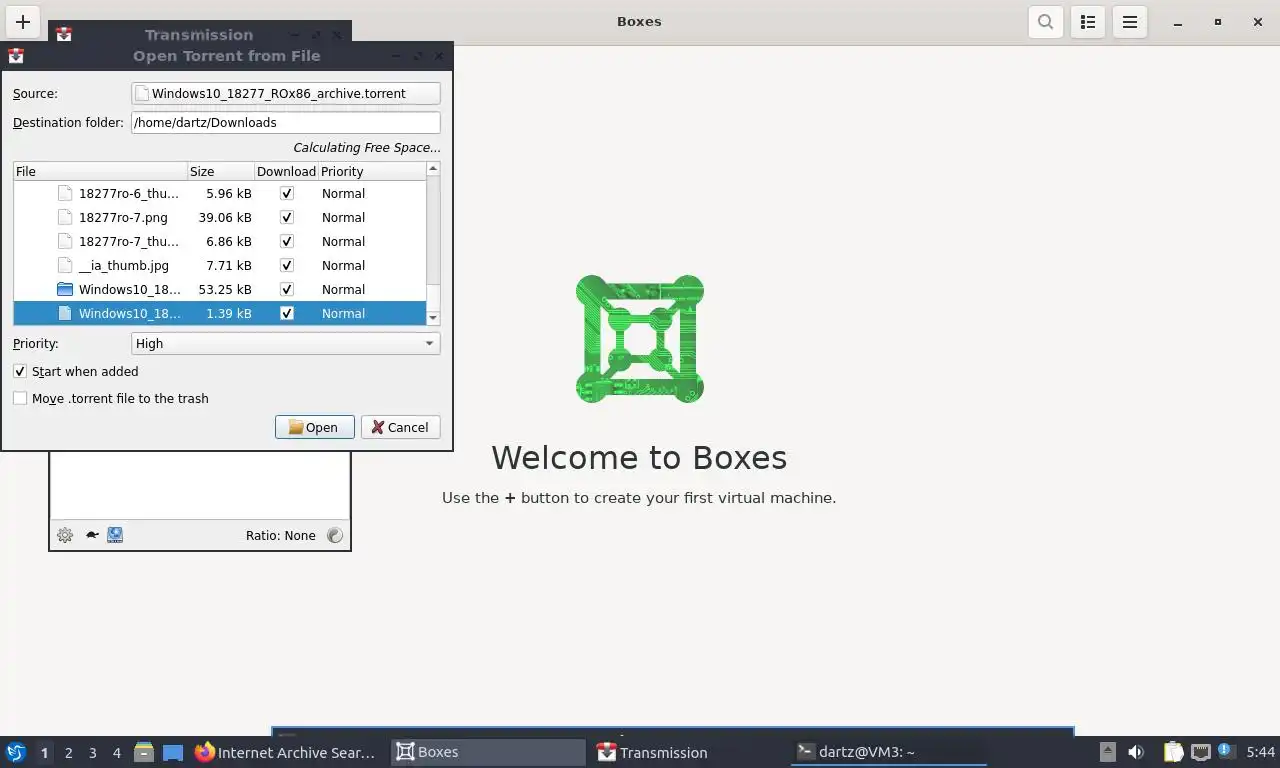The width and height of the screenshot is (1280, 768).
Task: Click the plus button in Boxes header
Action: click(x=23, y=21)
